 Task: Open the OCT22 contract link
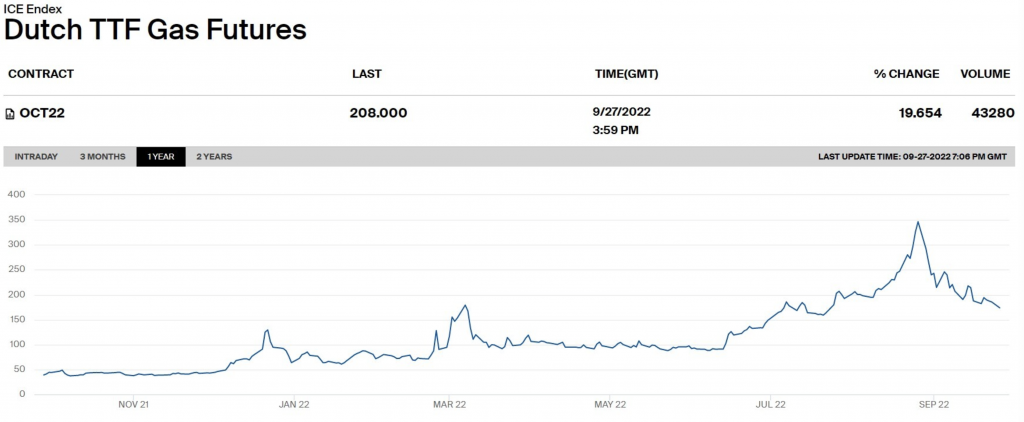(x=42, y=113)
